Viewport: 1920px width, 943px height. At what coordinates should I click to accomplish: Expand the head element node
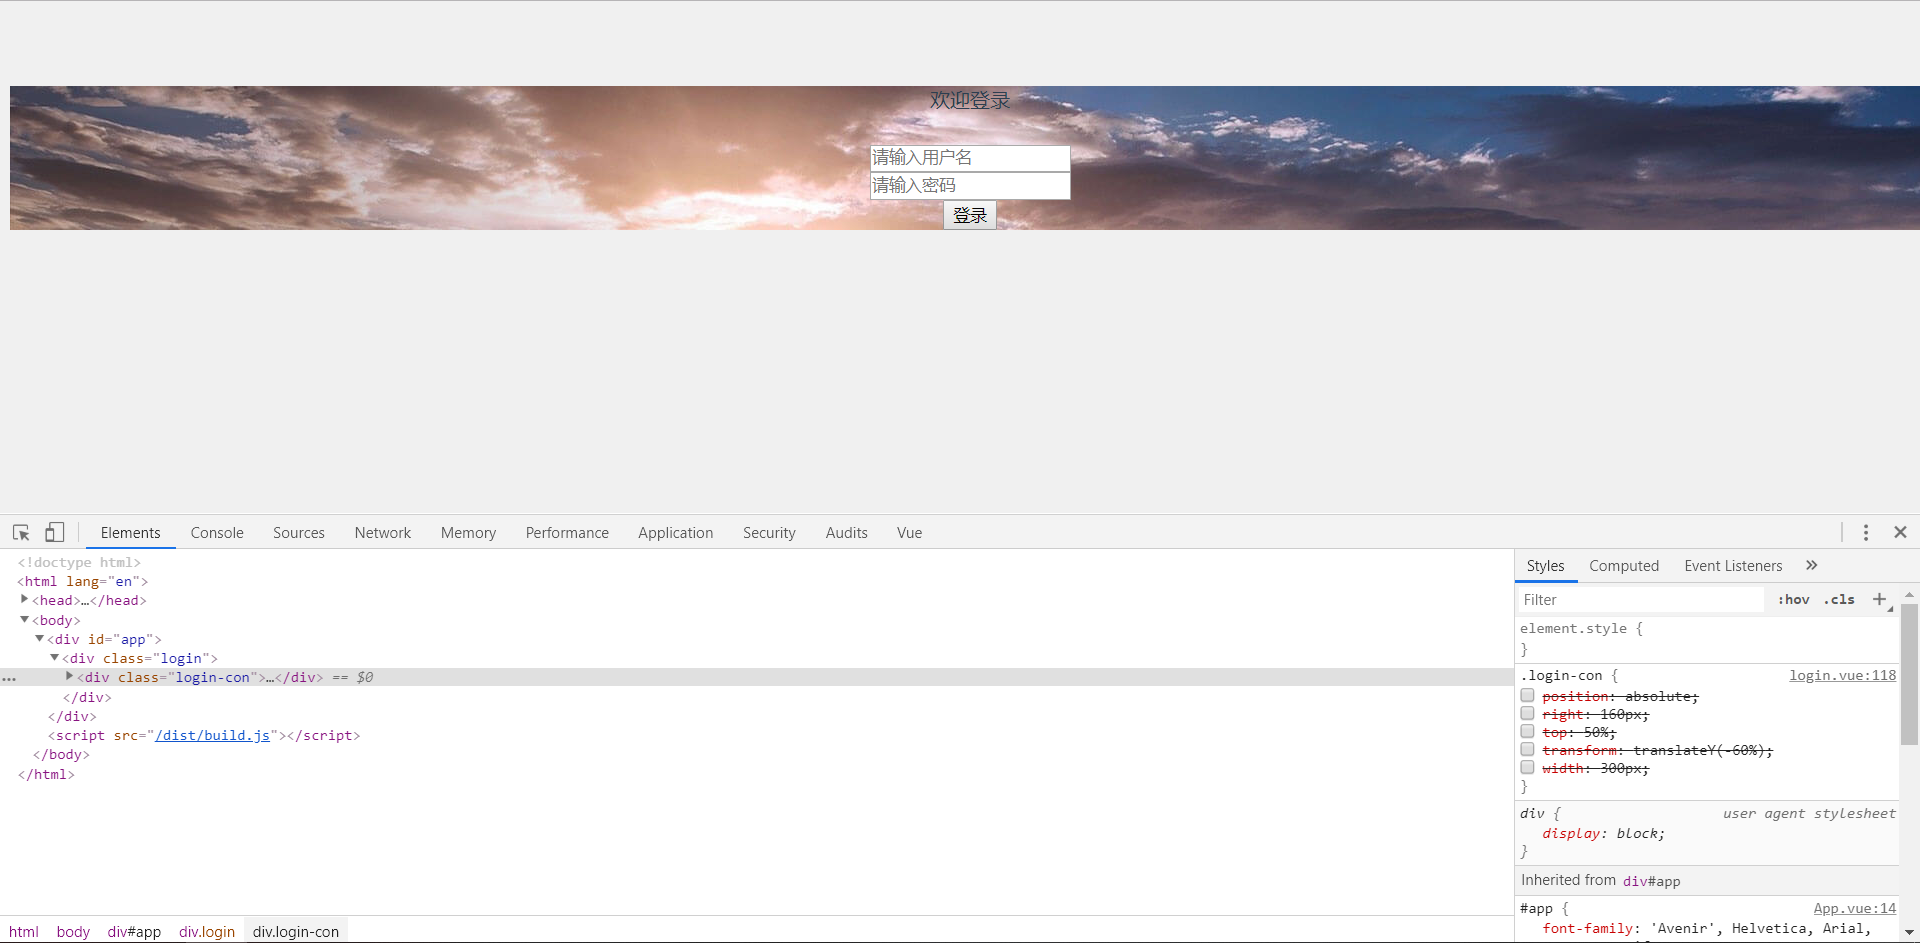(x=25, y=600)
